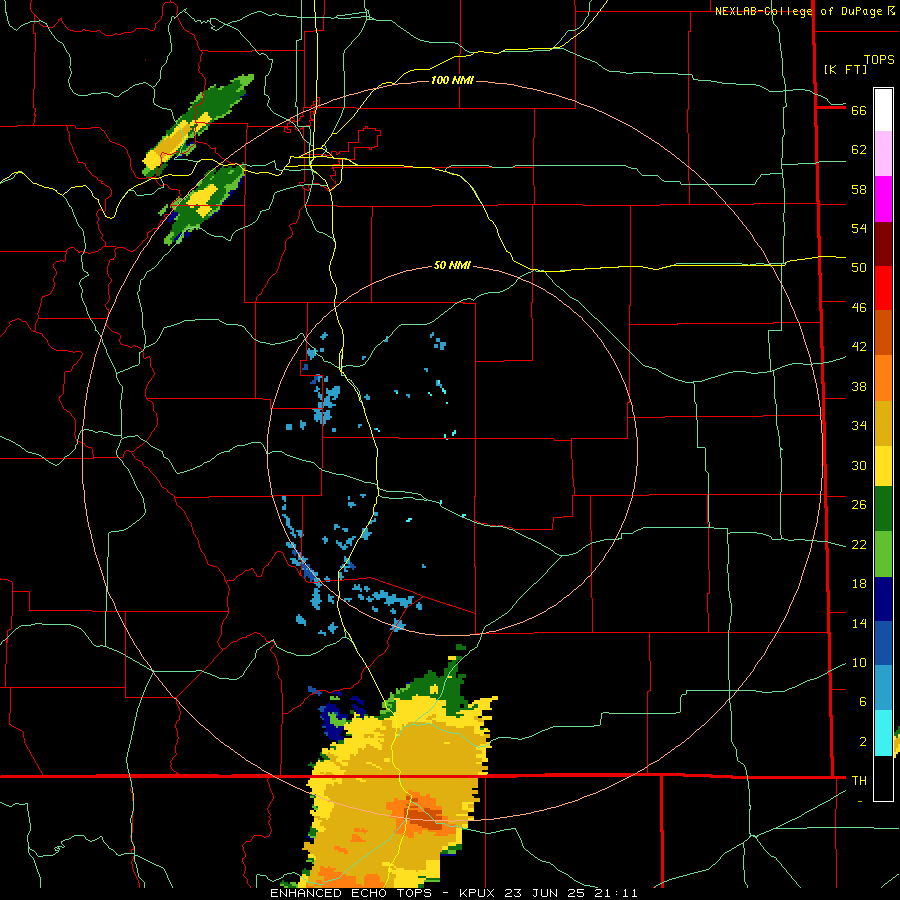Click the "10" legend value
This screenshot has width=900, height=900.
tap(859, 663)
